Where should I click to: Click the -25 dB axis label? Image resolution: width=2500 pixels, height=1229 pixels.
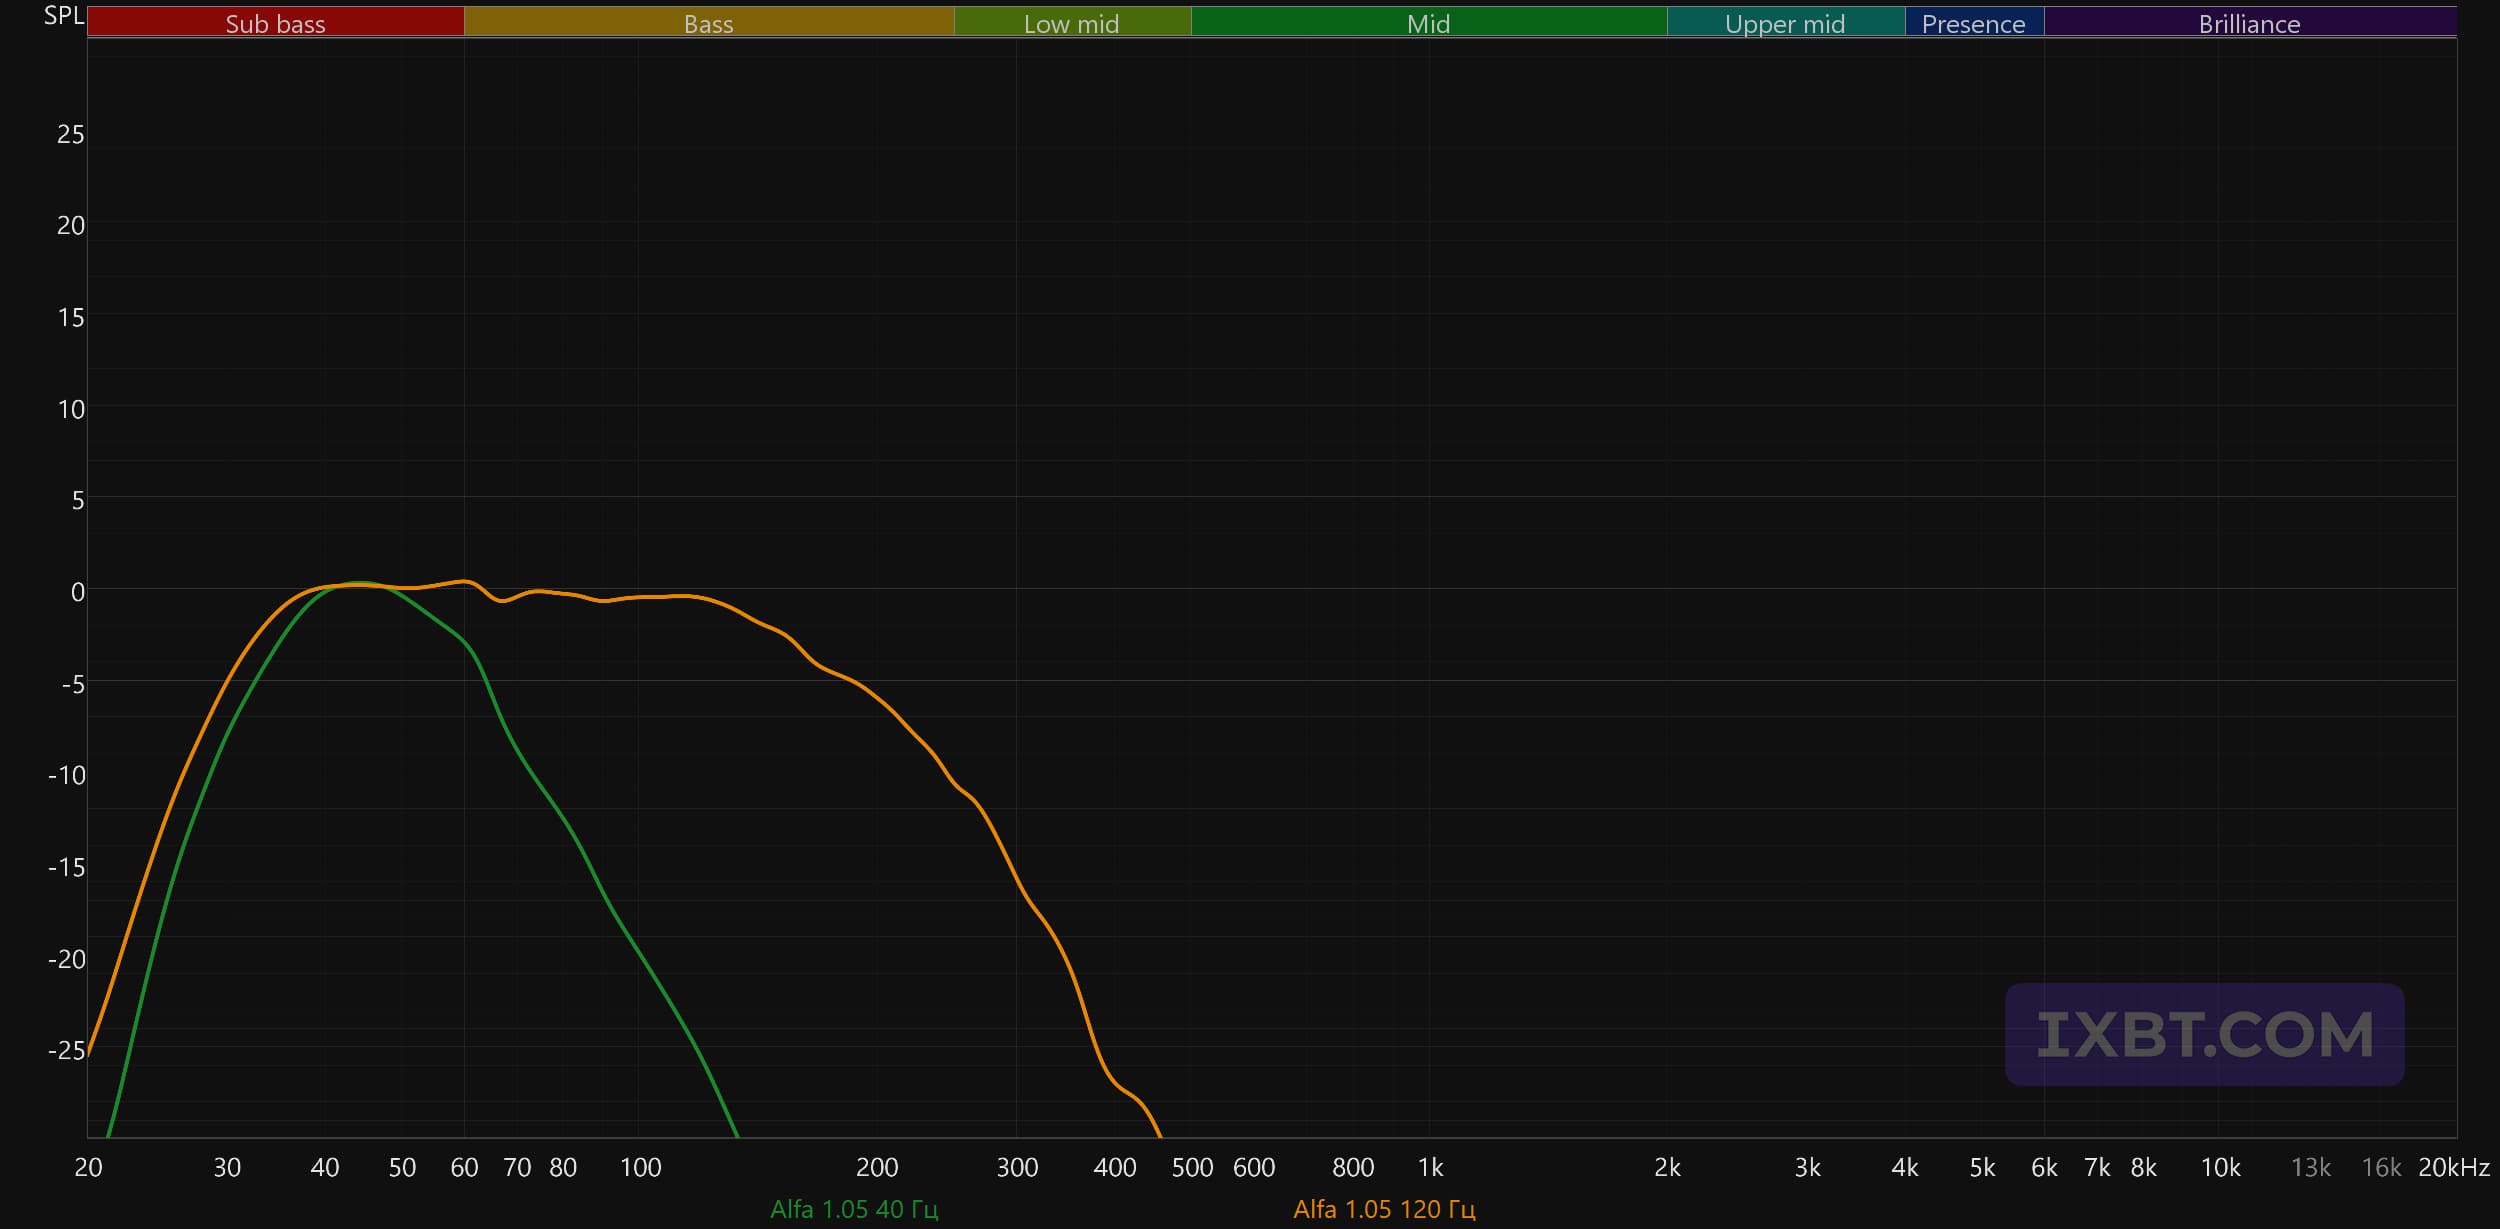66,1050
